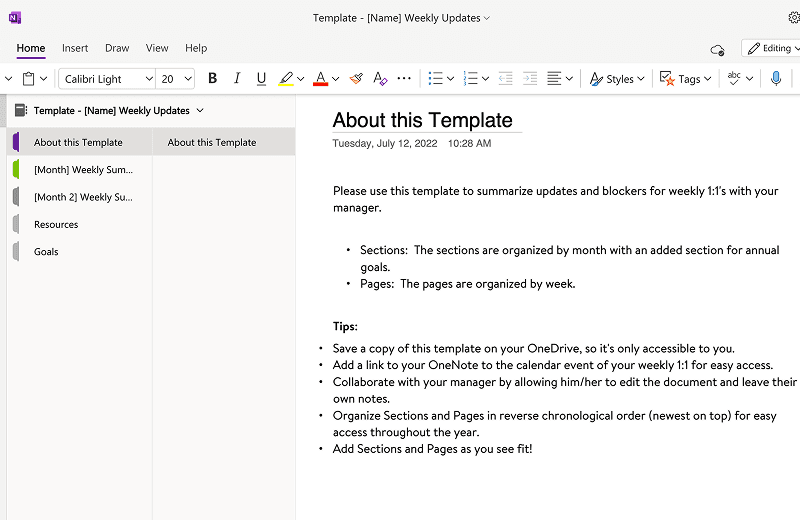The image size is (800, 520).
Task: Open the Editing mode dropdown
Action: click(x=773, y=48)
